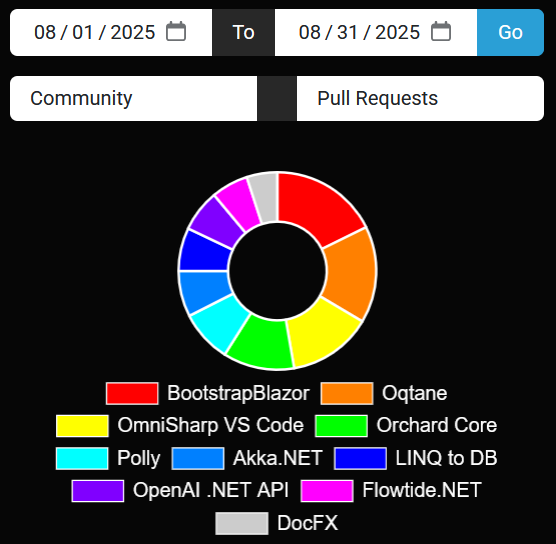Edit the end date field 08/31/2025
This screenshot has width=556, height=544.
376,32
